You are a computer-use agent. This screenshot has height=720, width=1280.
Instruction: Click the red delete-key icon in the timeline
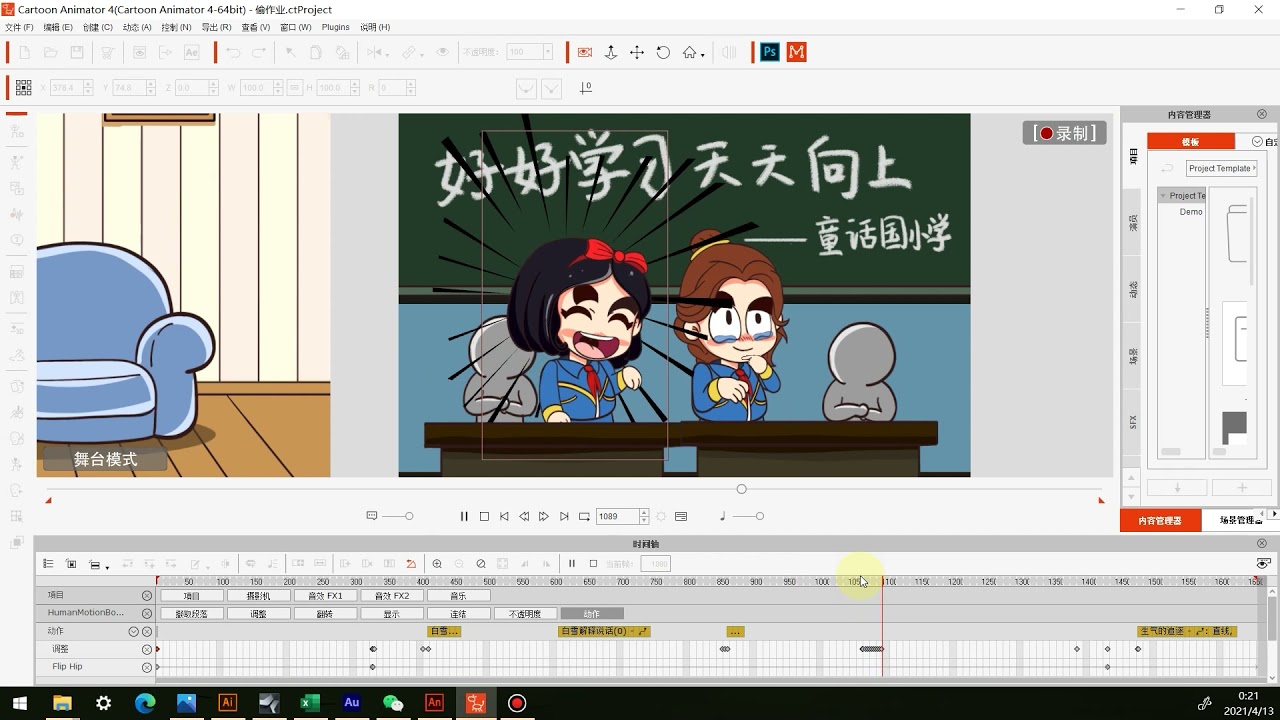pos(411,564)
